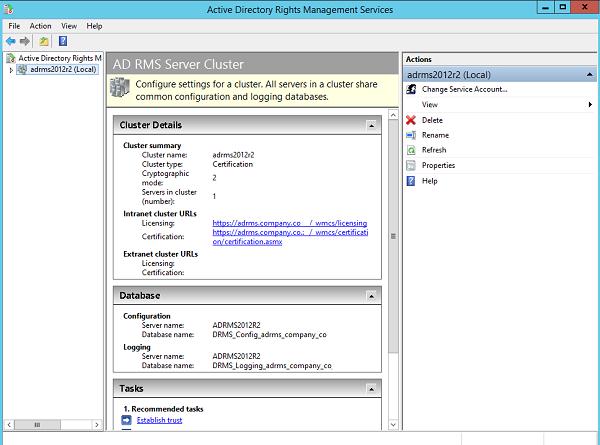This screenshot has height=445, width=600.
Task: Click the Properties action icon
Action: coord(411,165)
